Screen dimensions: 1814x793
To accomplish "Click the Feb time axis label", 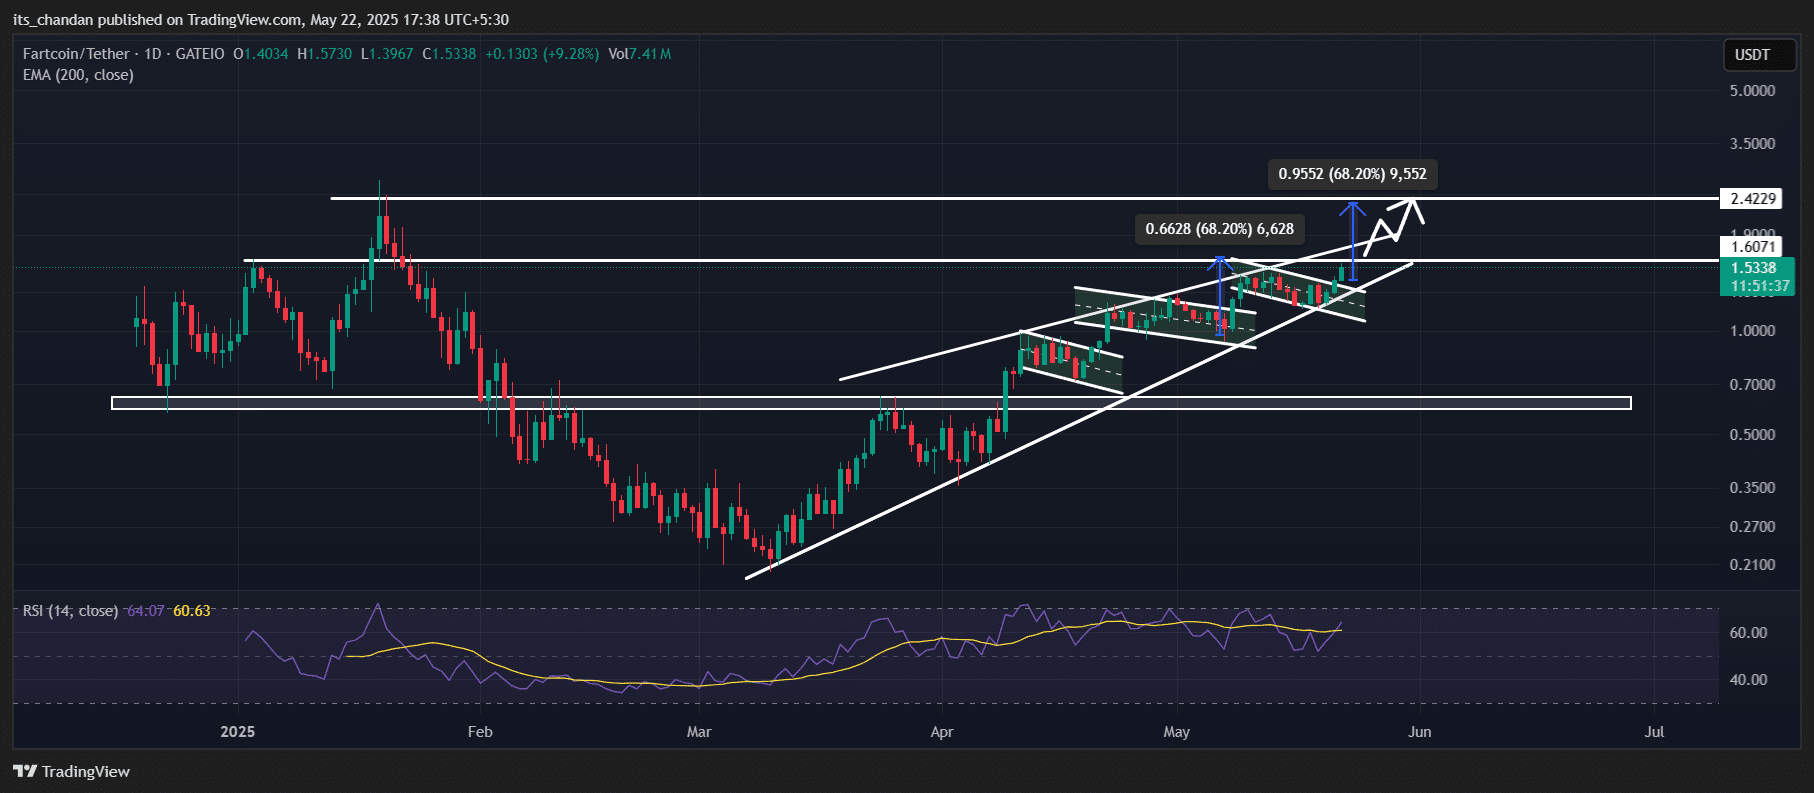I will [480, 732].
